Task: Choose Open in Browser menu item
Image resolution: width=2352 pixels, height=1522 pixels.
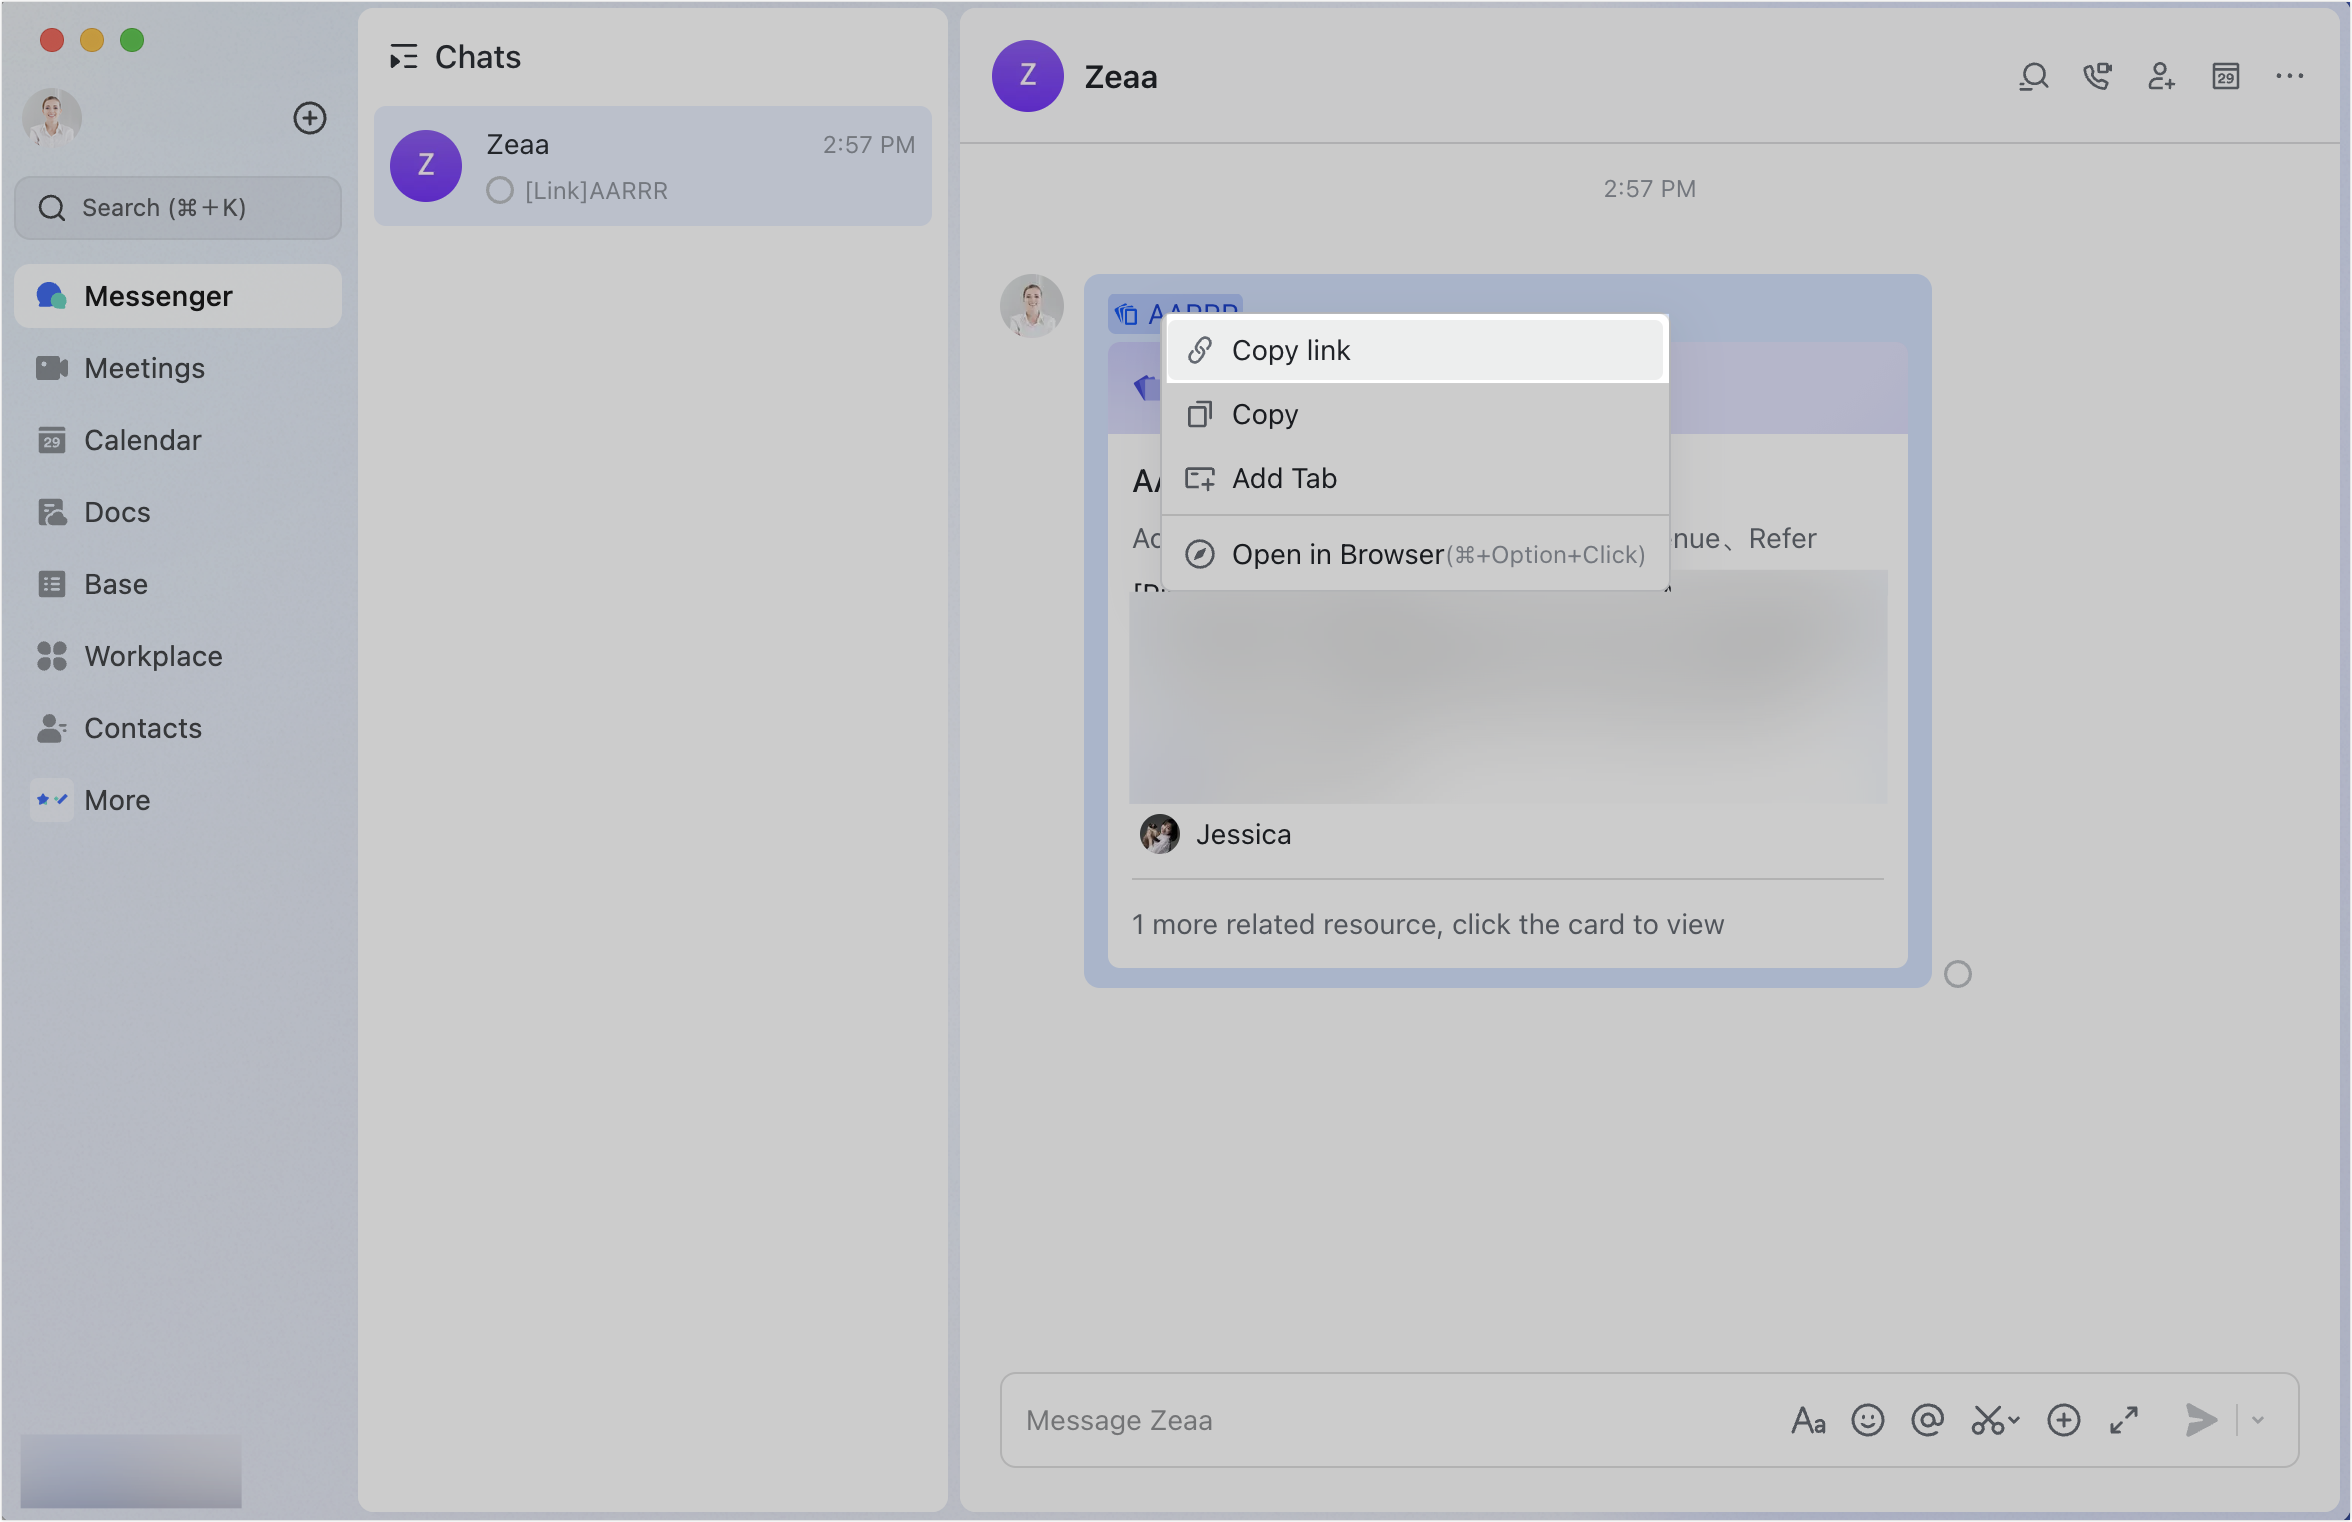Action: pyautogui.click(x=1414, y=555)
